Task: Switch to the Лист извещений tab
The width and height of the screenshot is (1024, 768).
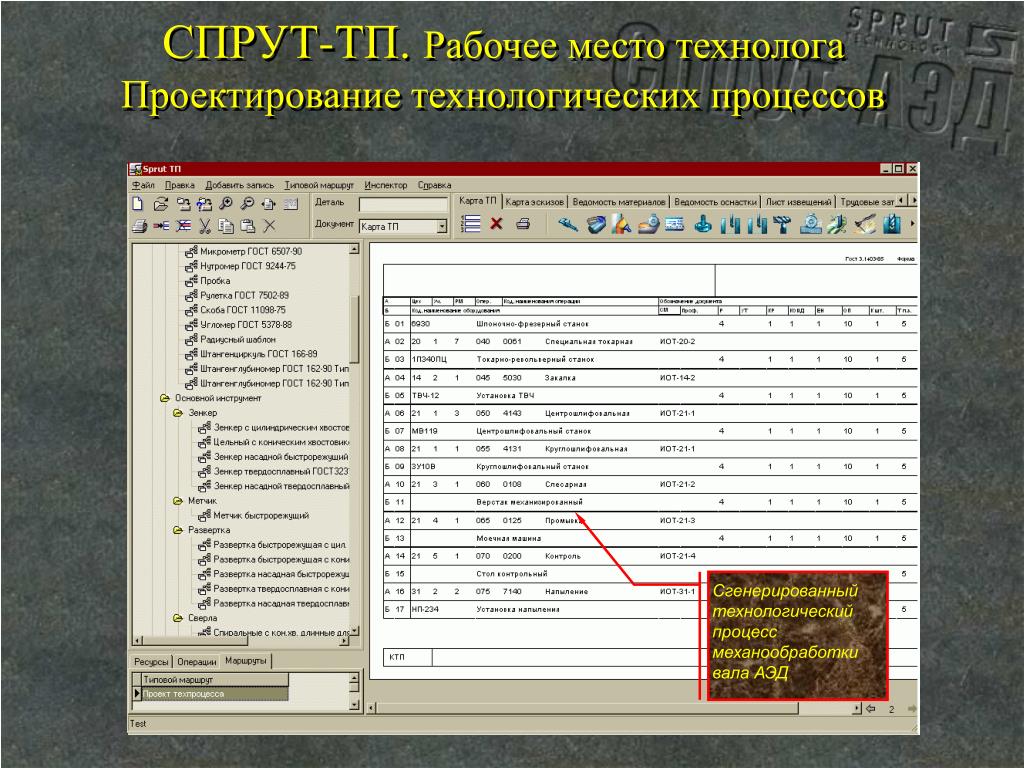Action: [799, 202]
